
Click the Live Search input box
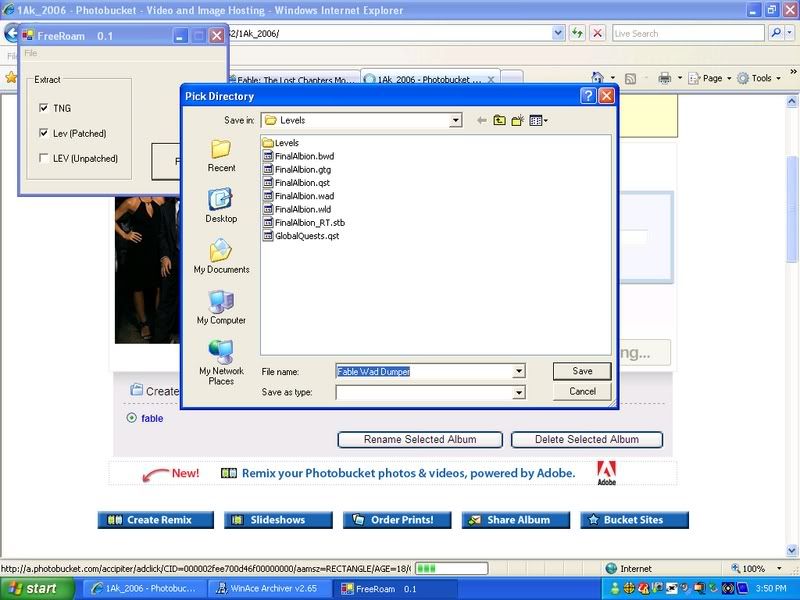[688, 34]
